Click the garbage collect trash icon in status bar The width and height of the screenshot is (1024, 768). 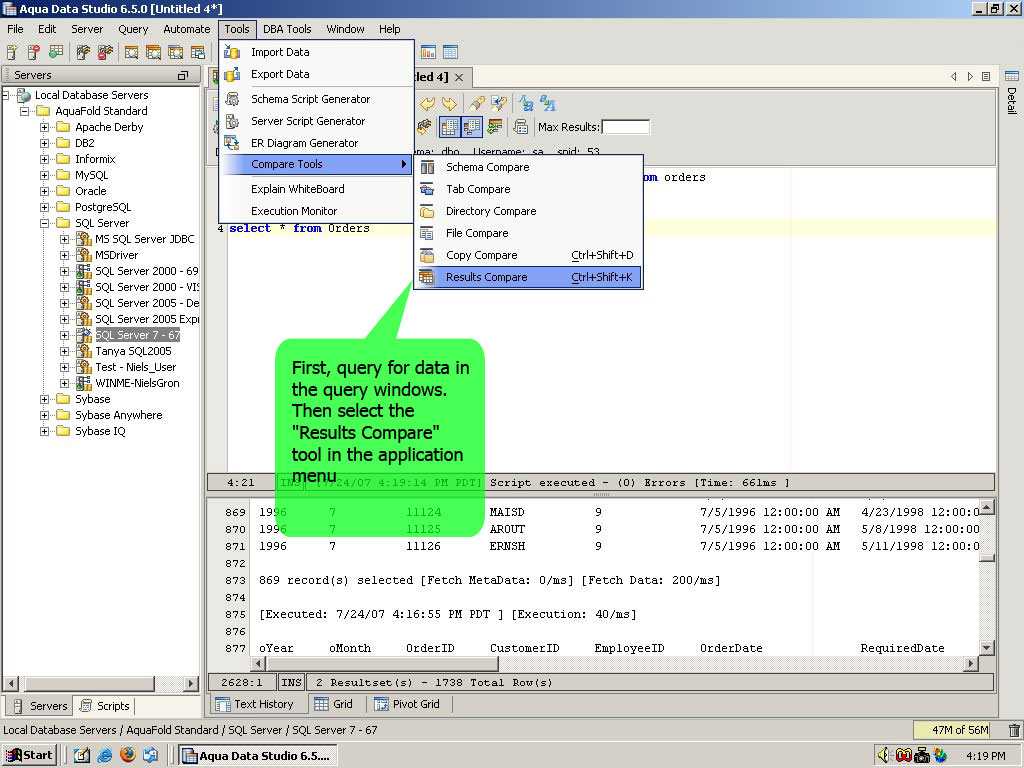[1014, 730]
